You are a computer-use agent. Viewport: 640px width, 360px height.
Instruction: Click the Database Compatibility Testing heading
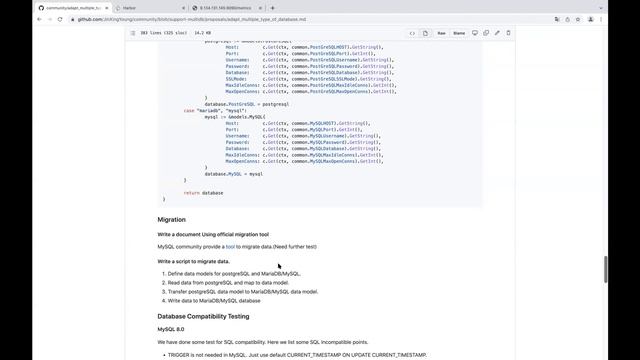pos(203,316)
